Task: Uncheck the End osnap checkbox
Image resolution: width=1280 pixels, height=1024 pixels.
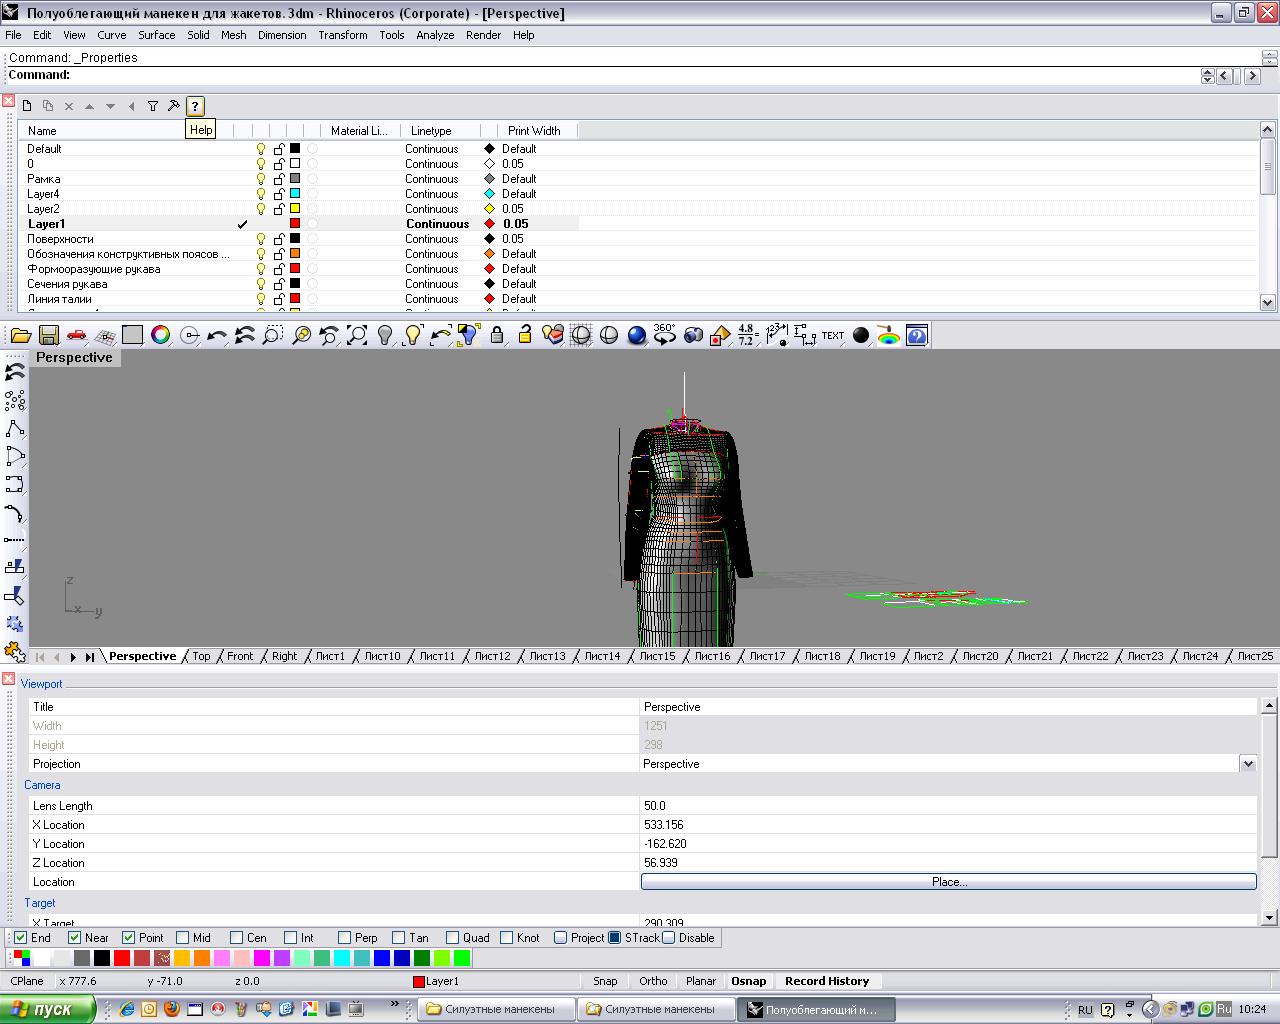Action: pyautogui.click(x=21, y=938)
